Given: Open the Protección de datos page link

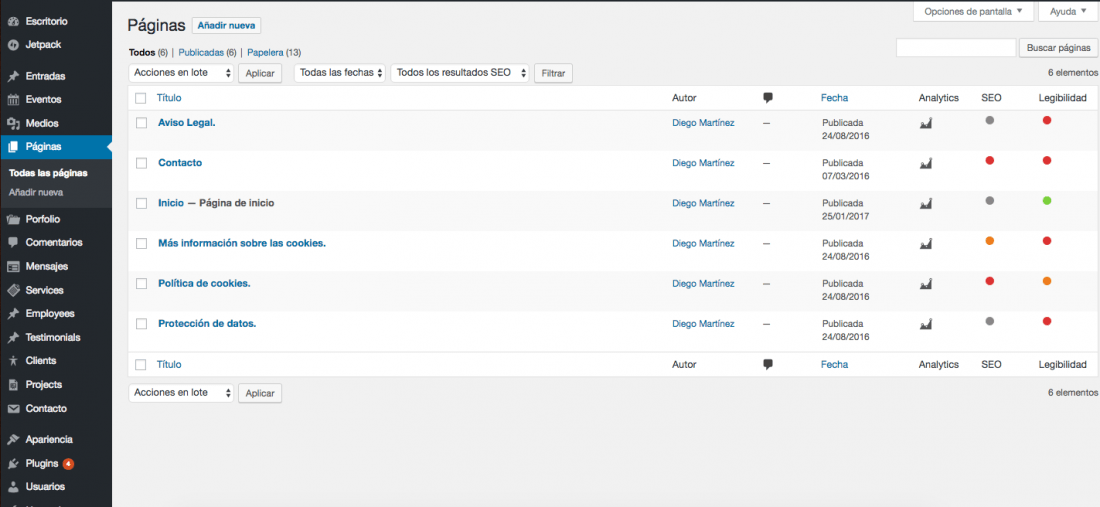Looking at the screenshot, I should [x=207, y=324].
